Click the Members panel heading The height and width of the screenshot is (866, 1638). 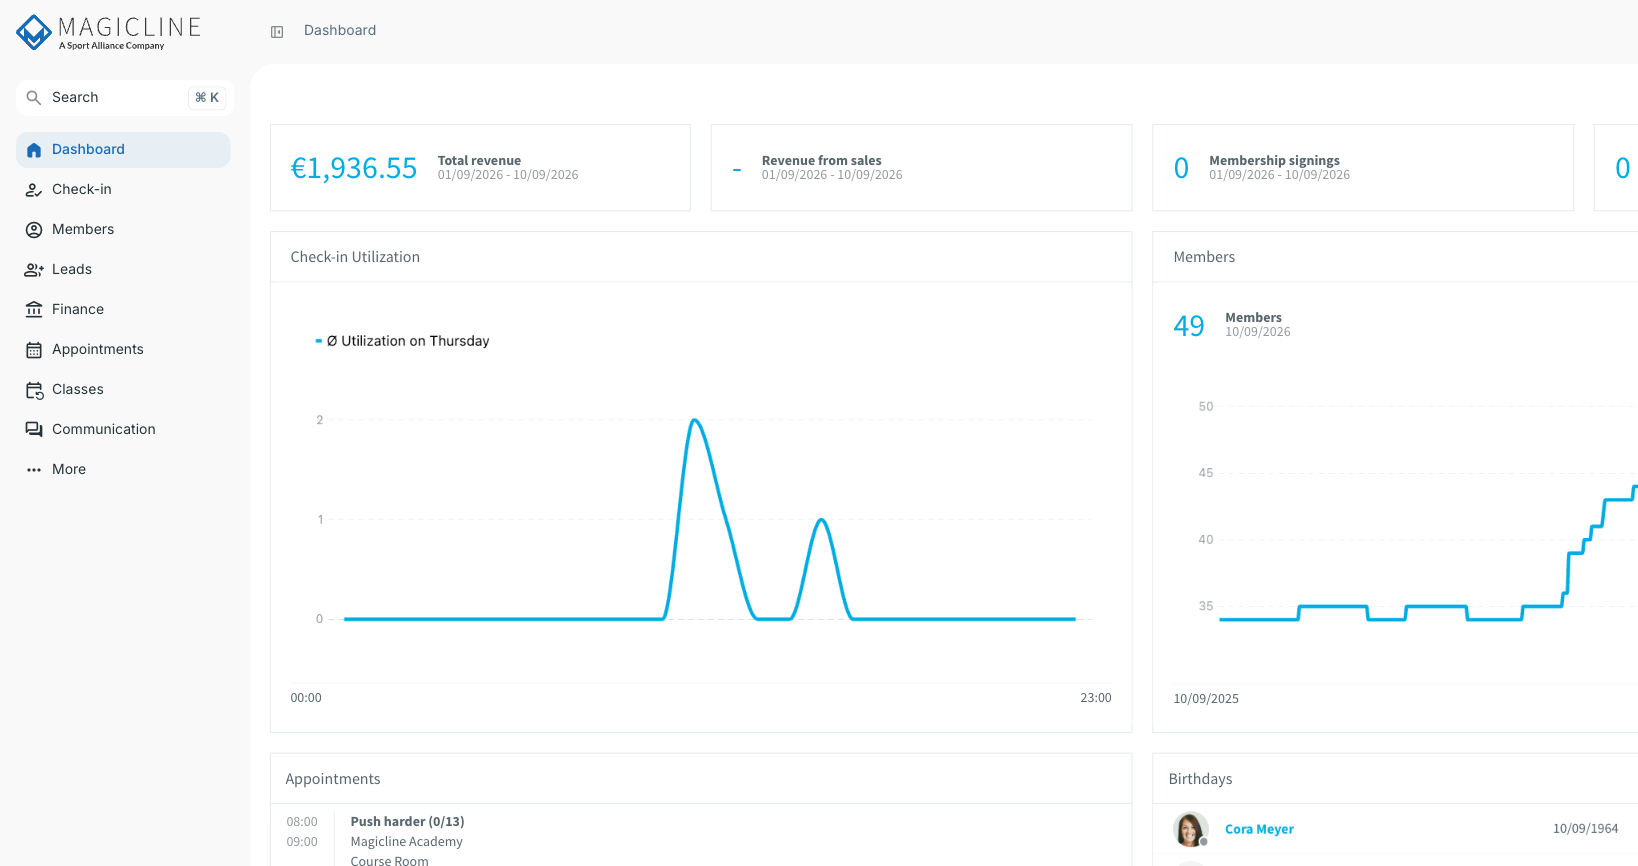click(x=1204, y=257)
